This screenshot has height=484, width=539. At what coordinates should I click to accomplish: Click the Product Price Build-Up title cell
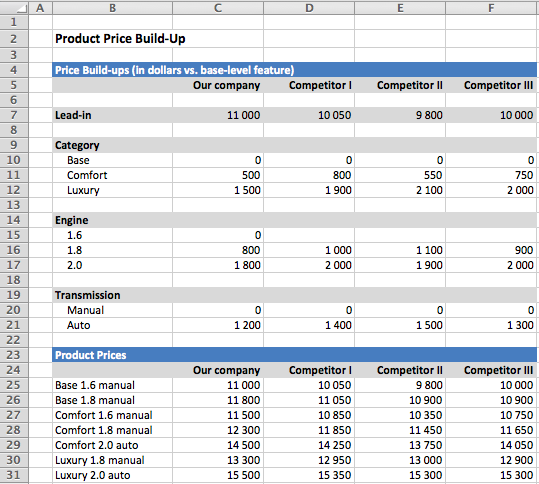[120, 38]
